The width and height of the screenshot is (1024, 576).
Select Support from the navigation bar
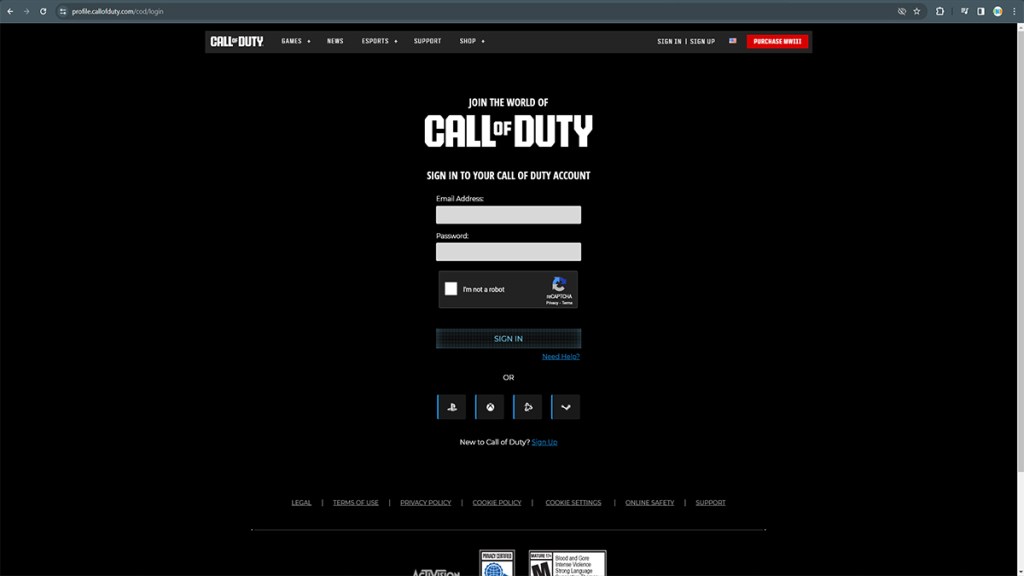[x=427, y=41]
